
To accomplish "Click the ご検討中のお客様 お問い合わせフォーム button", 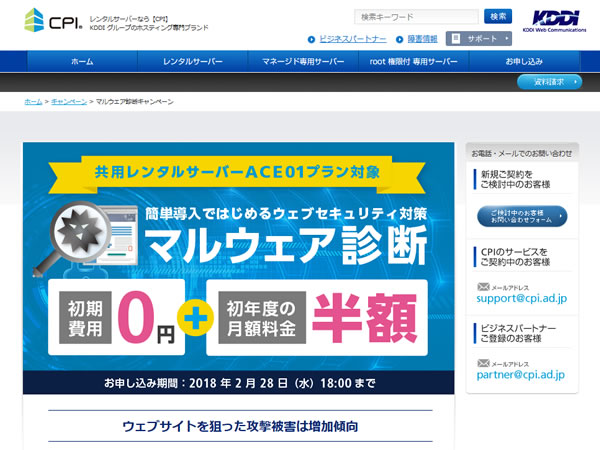I will click(x=522, y=216).
